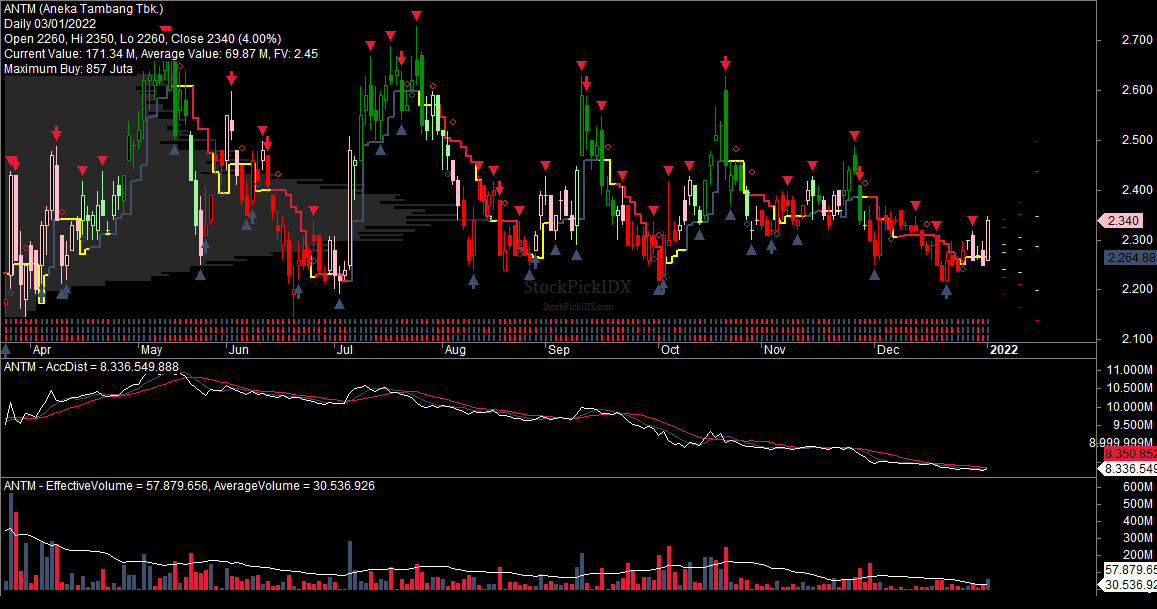Jump to Jun on the time axis
Screen dimensions: 1157x609
click(238, 349)
